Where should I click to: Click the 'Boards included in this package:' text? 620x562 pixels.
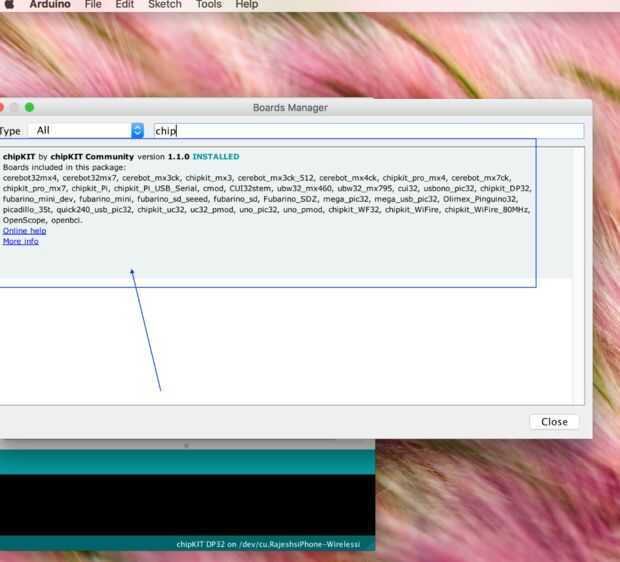(x=64, y=167)
